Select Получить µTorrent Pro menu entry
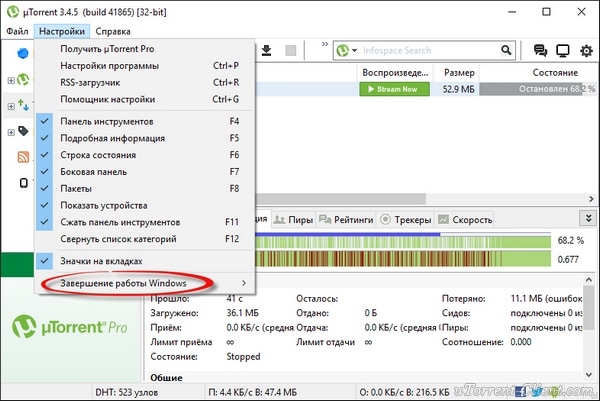This screenshot has width=600, height=401. tap(144, 49)
